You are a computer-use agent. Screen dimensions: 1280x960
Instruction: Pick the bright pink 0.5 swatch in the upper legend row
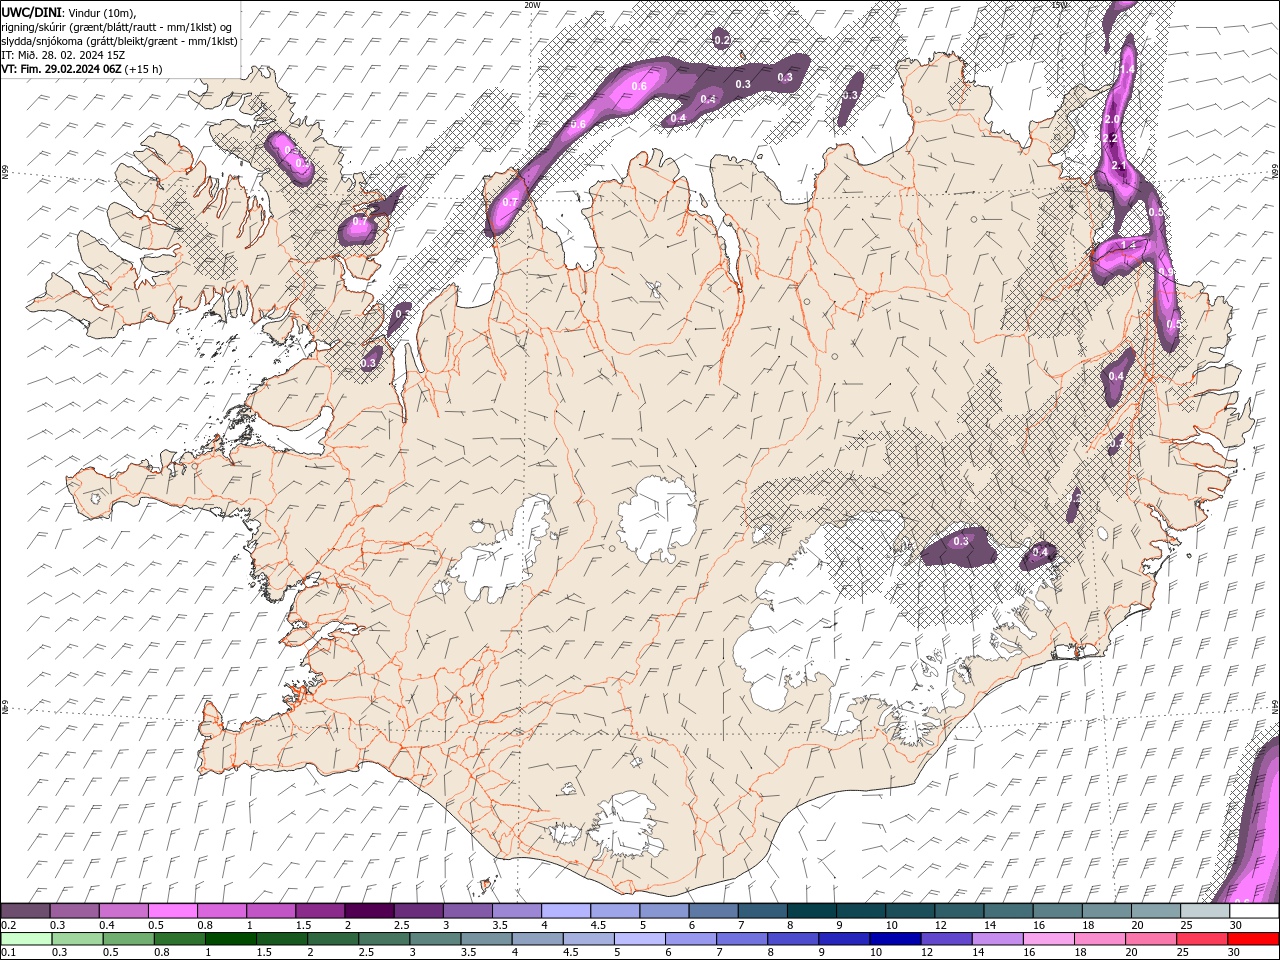[172, 911]
